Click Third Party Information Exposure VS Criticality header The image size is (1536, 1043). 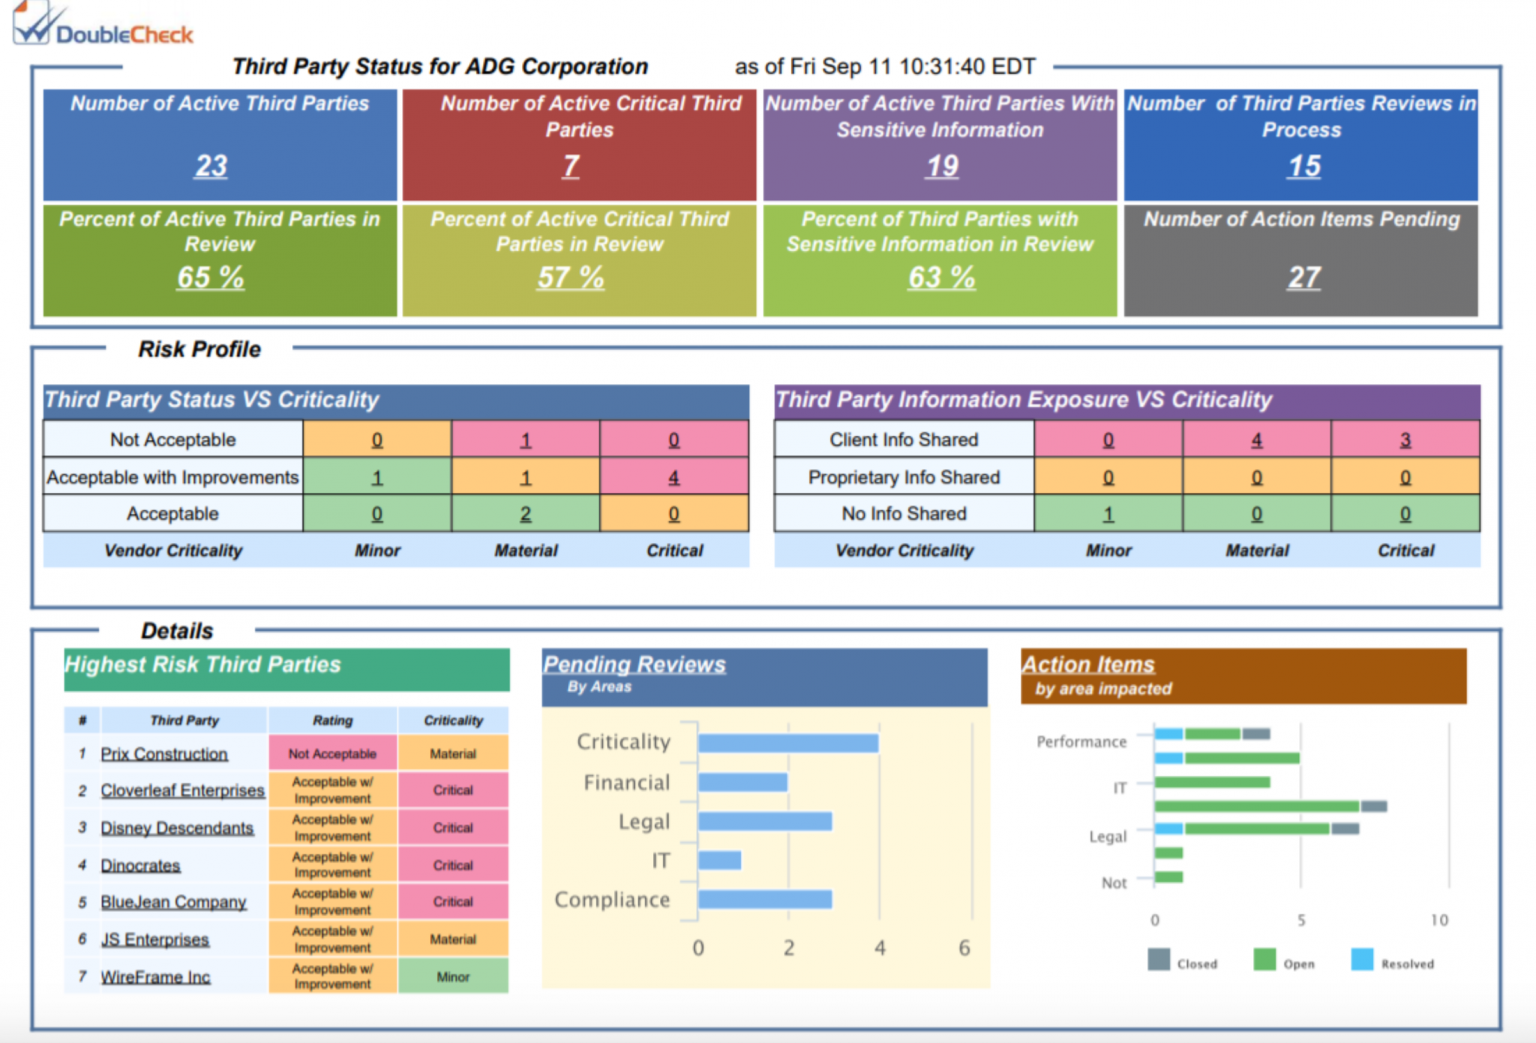pyautogui.click(x=1127, y=401)
